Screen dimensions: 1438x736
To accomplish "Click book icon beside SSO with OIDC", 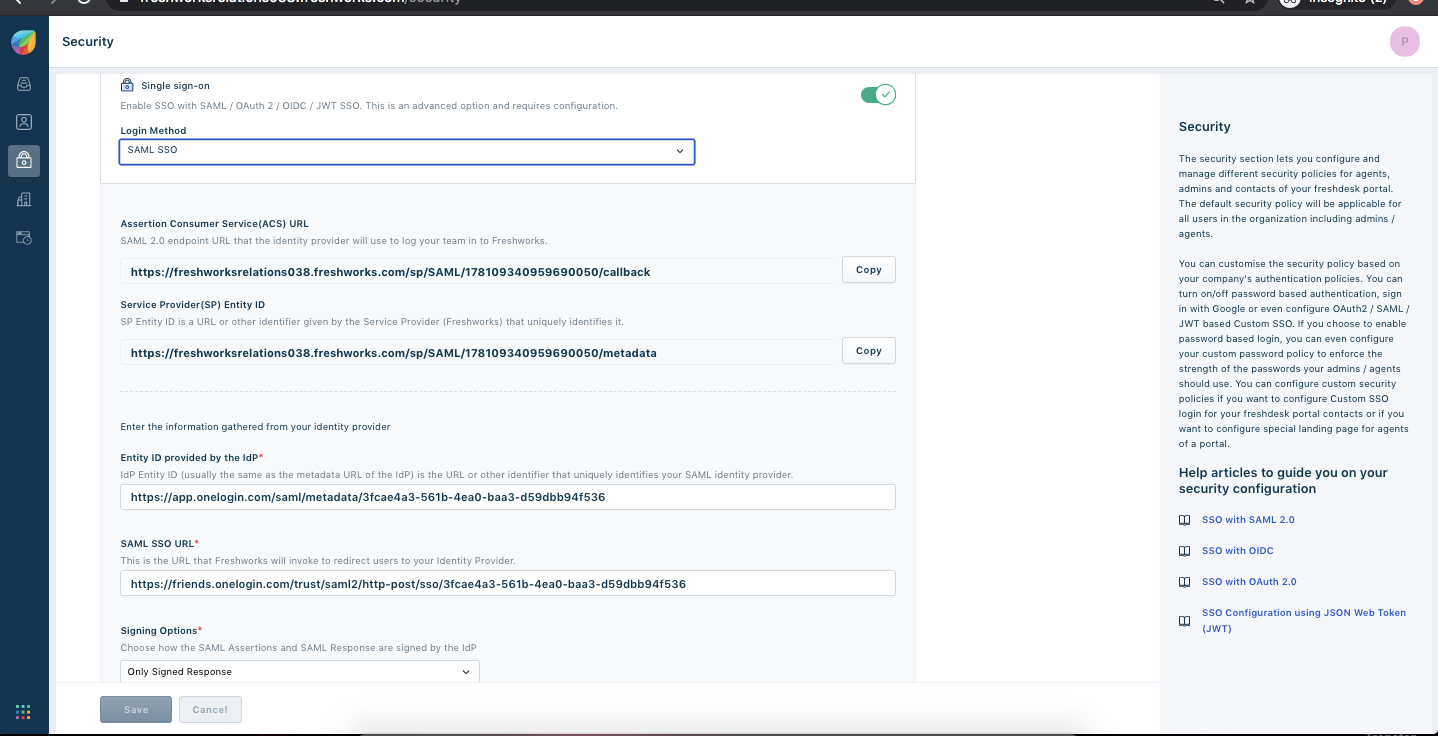I will (1184, 551).
